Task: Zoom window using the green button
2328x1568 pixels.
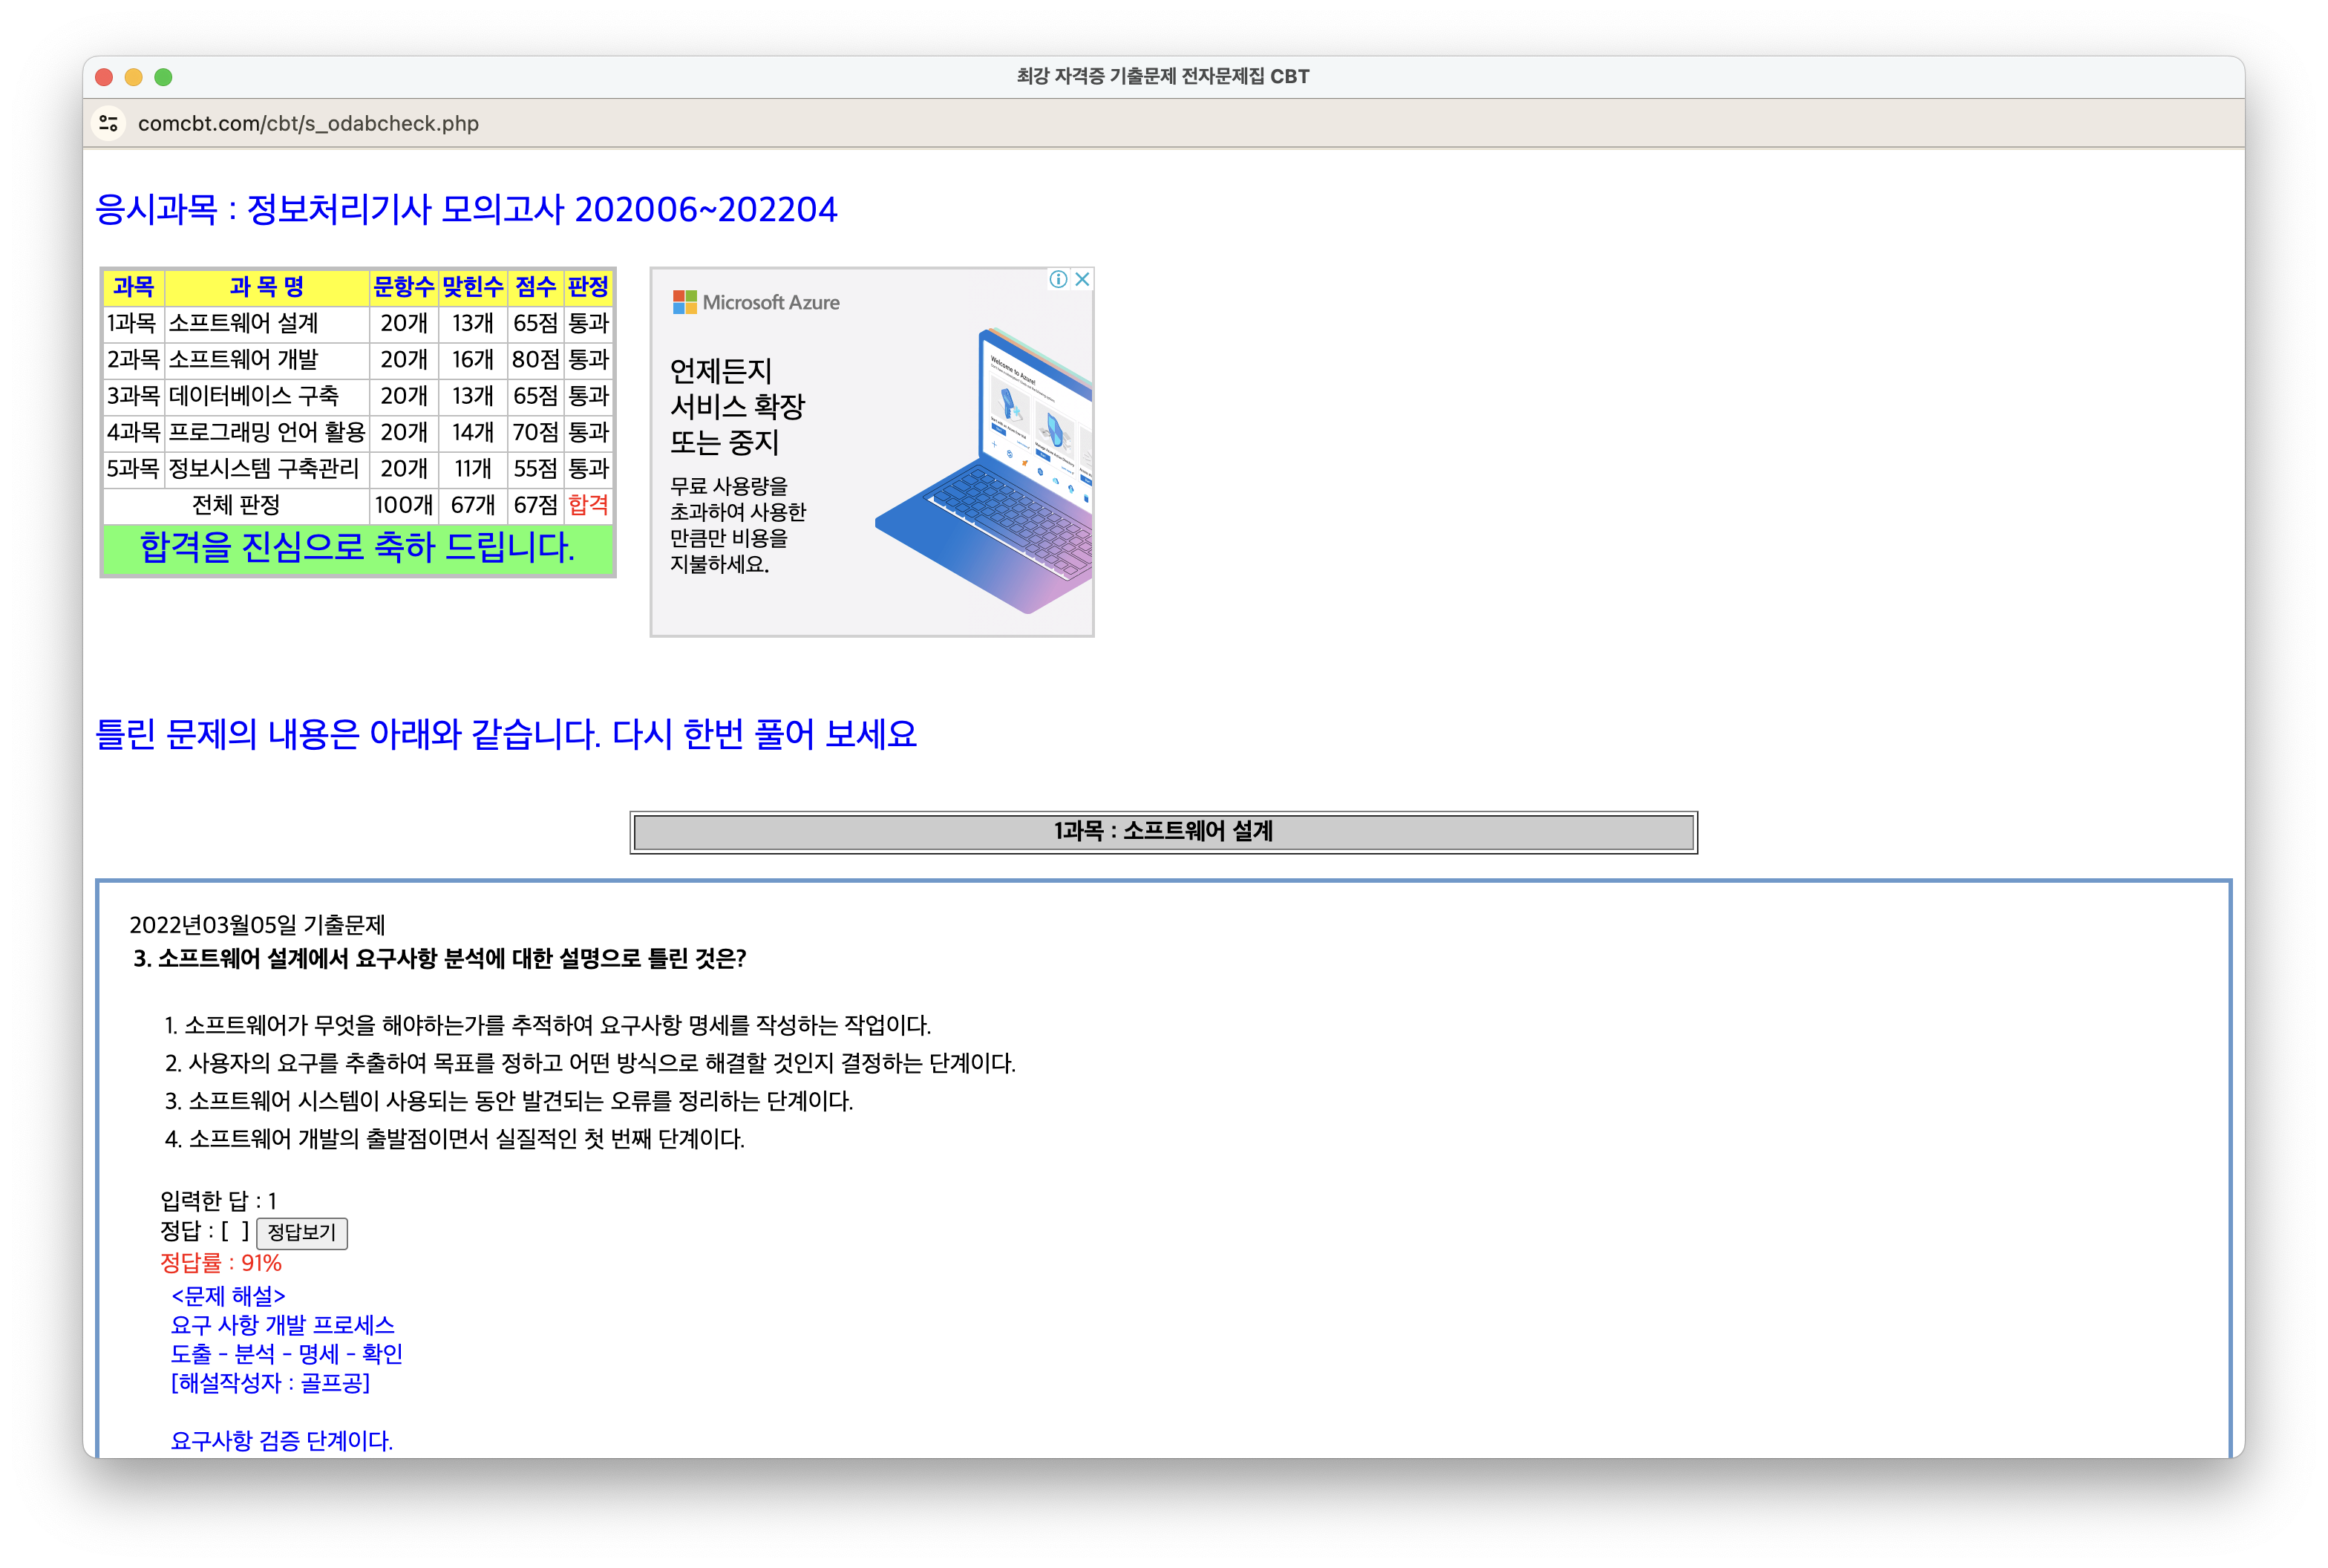Action: click(x=164, y=77)
